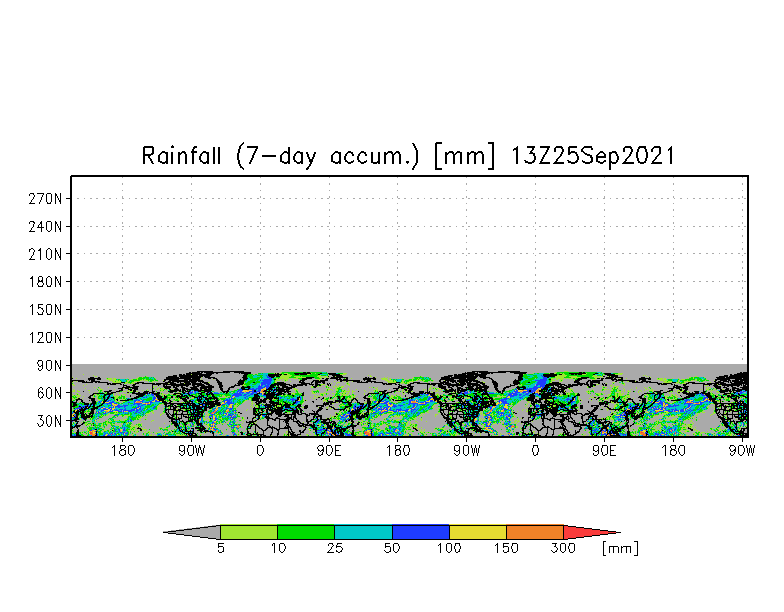Viewport: 784px width, 612px height.
Task: Click the "50" value under the colorbar
Action: pyautogui.click(x=392, y=548)
